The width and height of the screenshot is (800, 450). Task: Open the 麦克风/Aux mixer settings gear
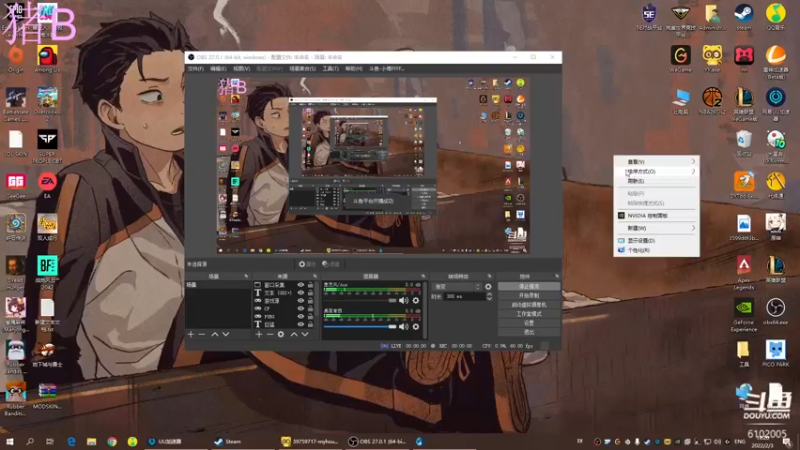(x=416, y=301)
